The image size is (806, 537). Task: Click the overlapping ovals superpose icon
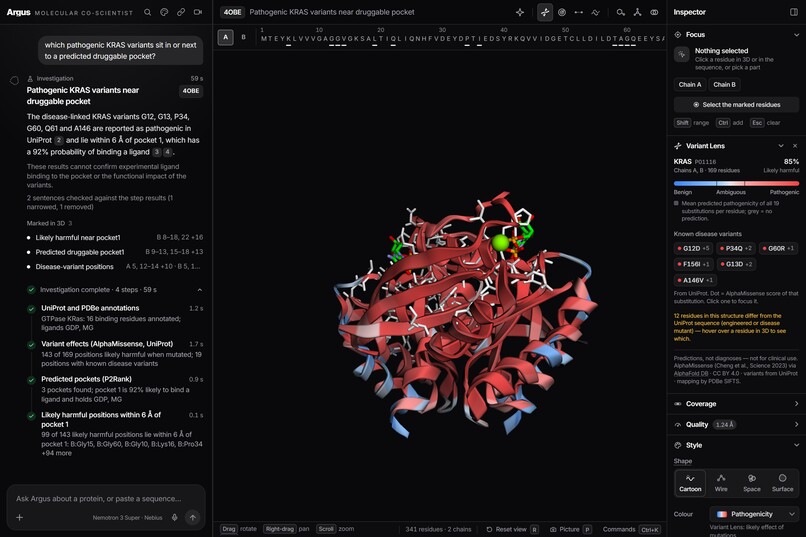coord(654,12)
